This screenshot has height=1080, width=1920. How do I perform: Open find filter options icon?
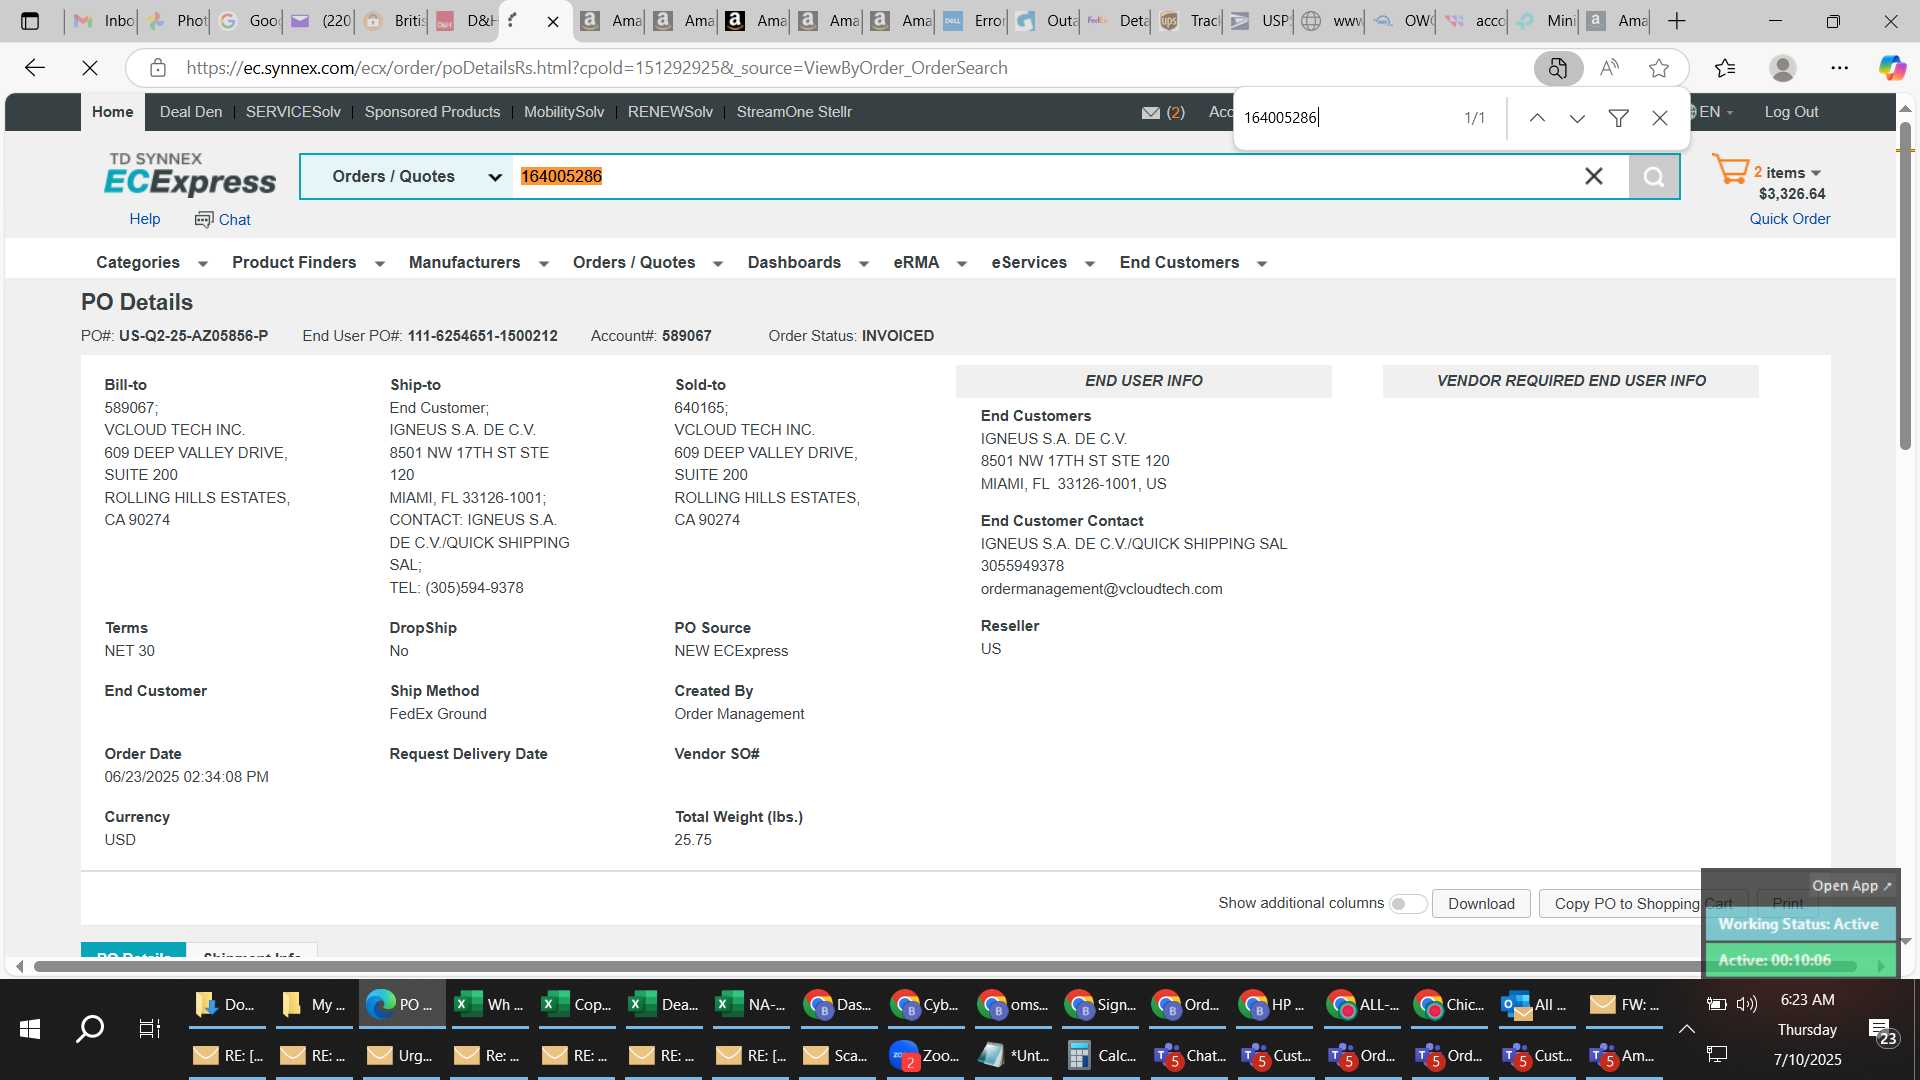pyautogui.click(x=1618, y=118)
